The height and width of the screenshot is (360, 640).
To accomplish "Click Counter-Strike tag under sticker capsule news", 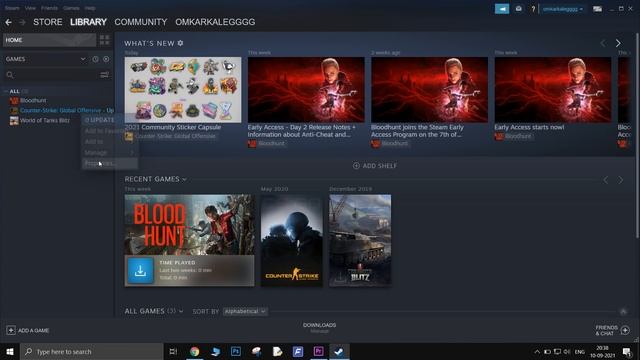I will (x=170, y=136).
